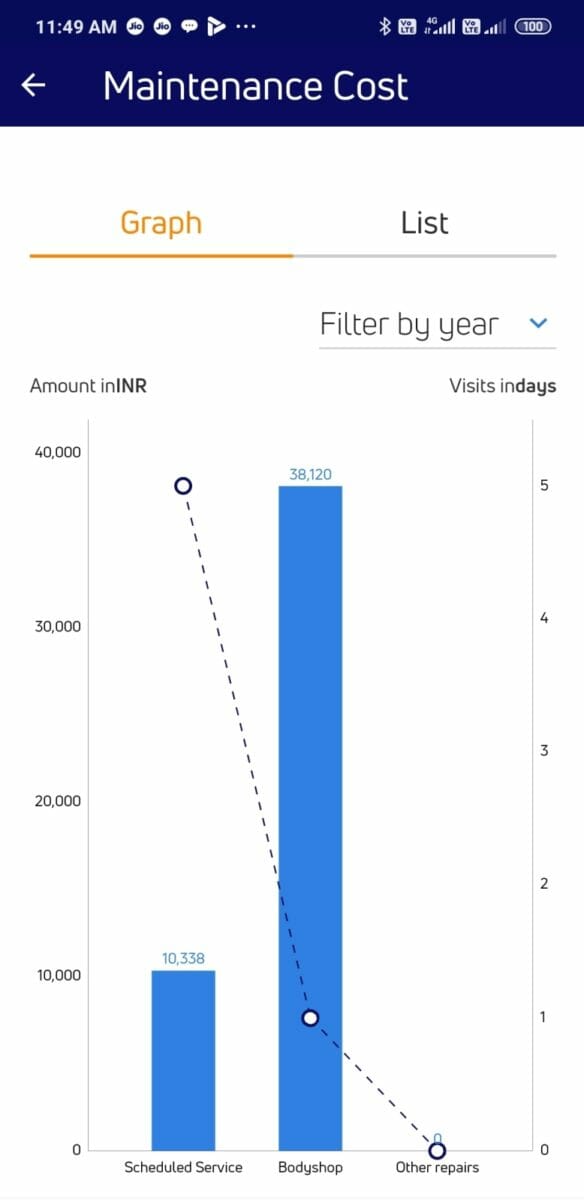Viewport: 584px width, 1200px height.
Task: Select the Scheduled Service visits marker at 5
Action: tap(183, 485)
